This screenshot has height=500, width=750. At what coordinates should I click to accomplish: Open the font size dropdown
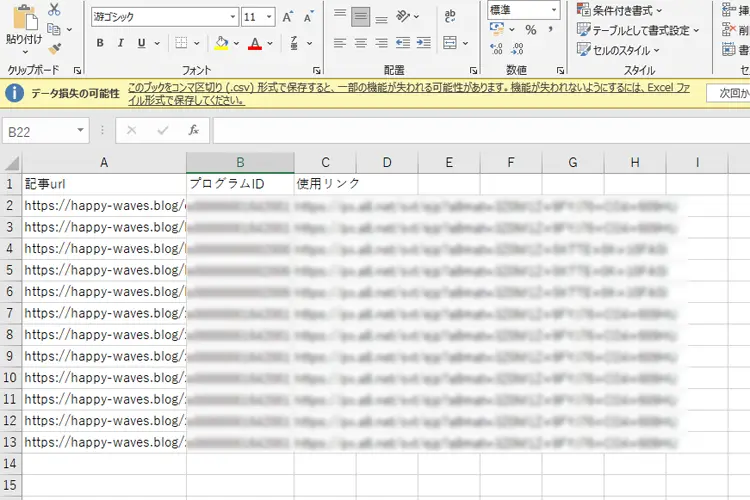(x=270, y=17)
